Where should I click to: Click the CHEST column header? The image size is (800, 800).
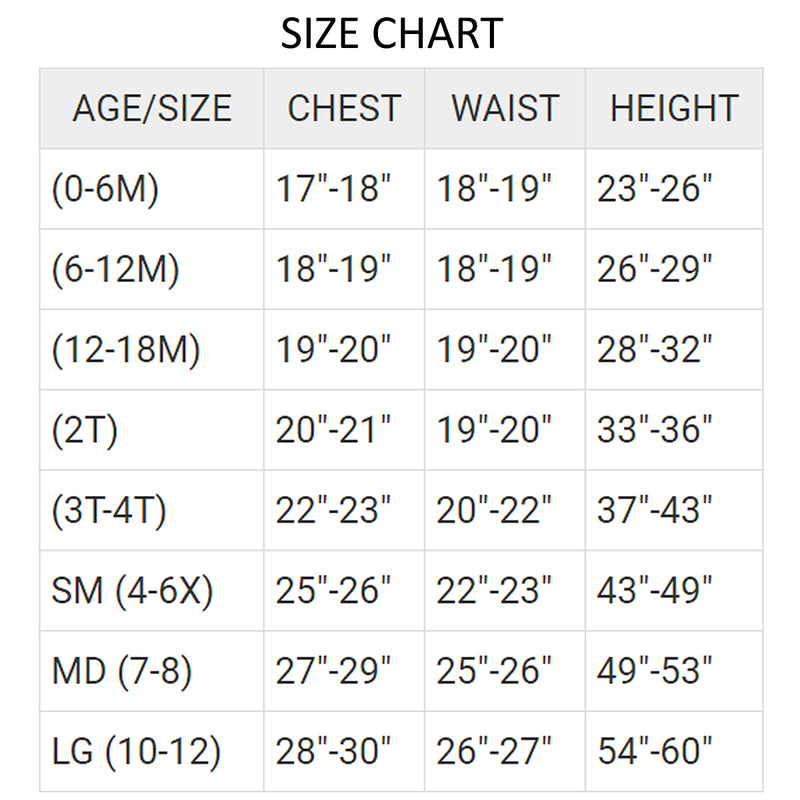(x=344, y=108)
